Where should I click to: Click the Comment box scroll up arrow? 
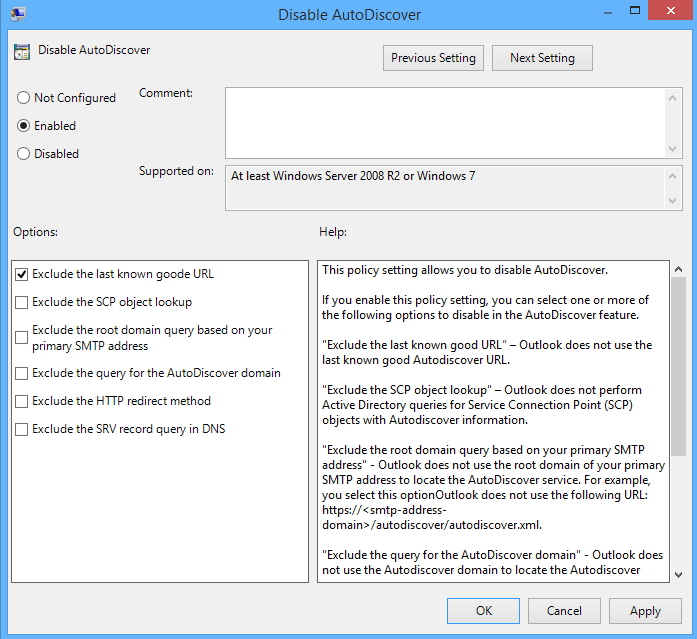click(x=673, y=98)
